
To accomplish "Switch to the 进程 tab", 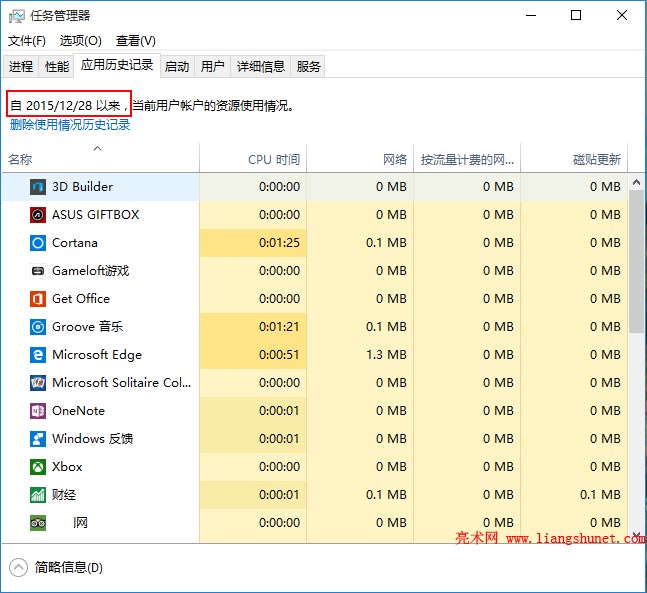I will (x=21, y=66).
